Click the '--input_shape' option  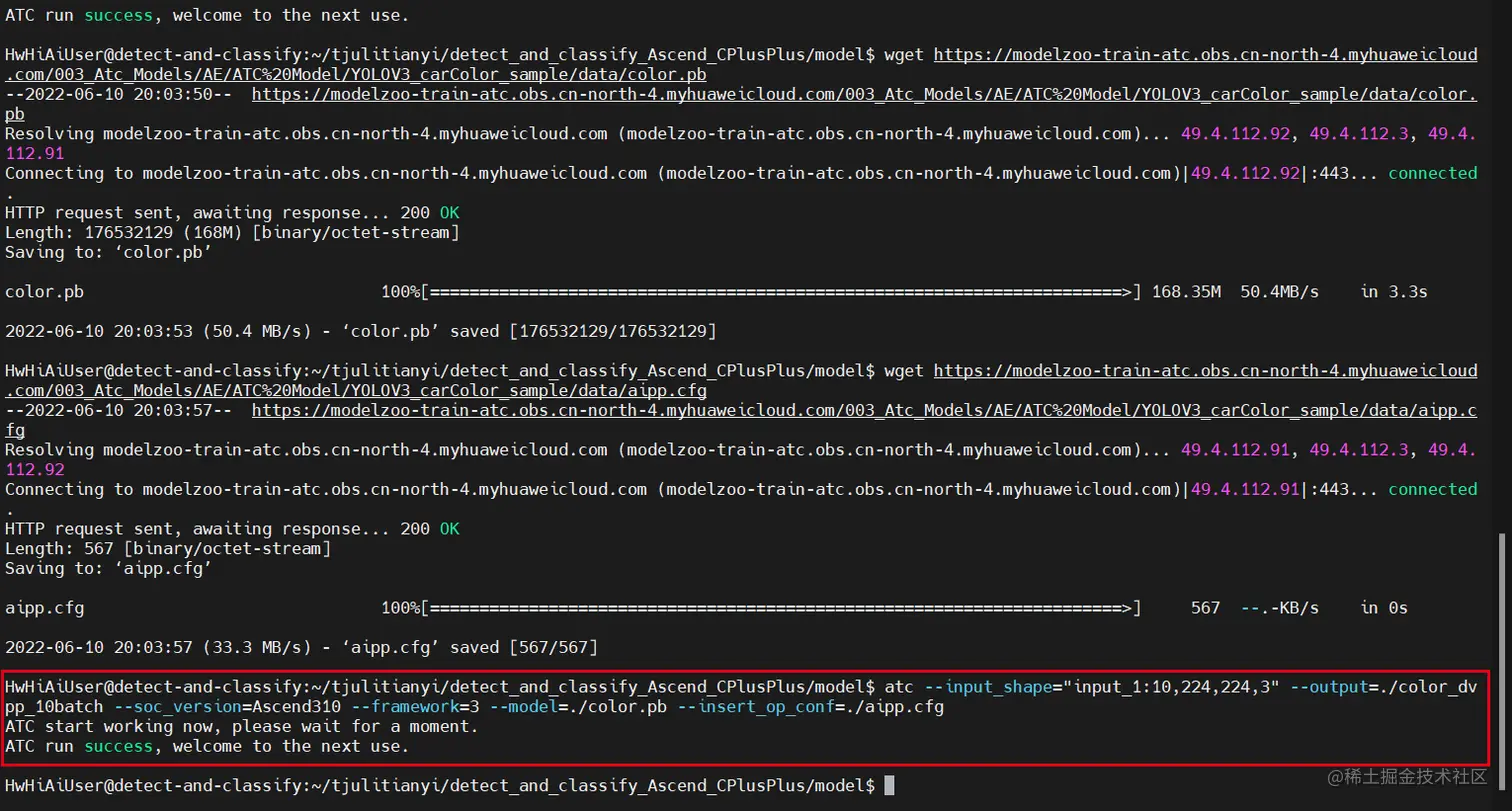tap(987, 688)
